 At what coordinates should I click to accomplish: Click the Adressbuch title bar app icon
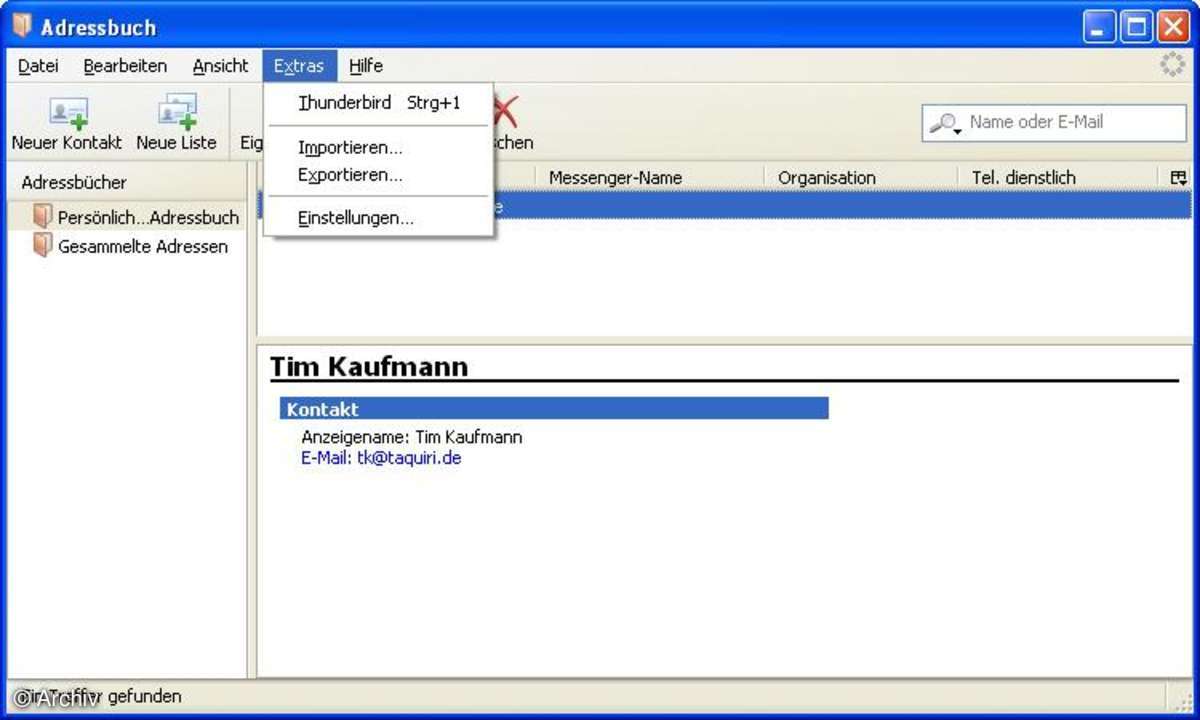pyautogui.click(x=22, y=26)
